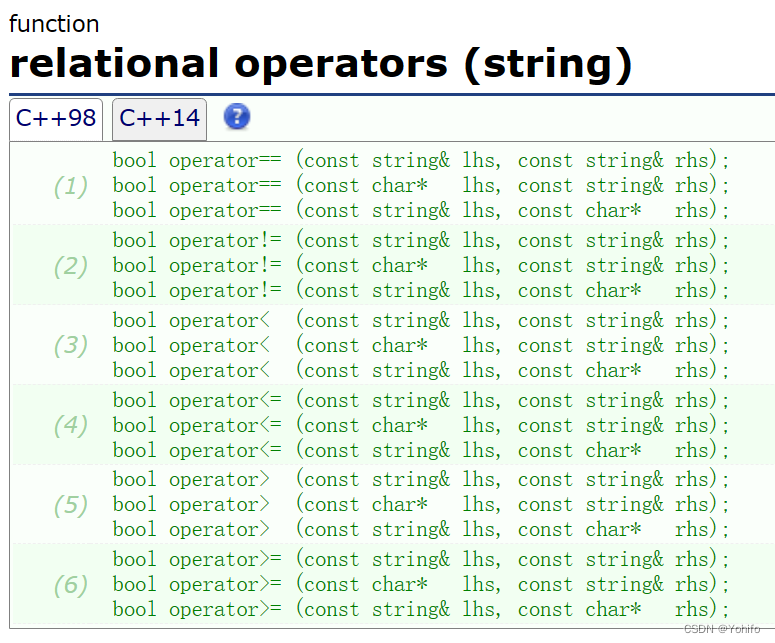
Task: Click operator< with const char* rhs
Action: point(421,371)
